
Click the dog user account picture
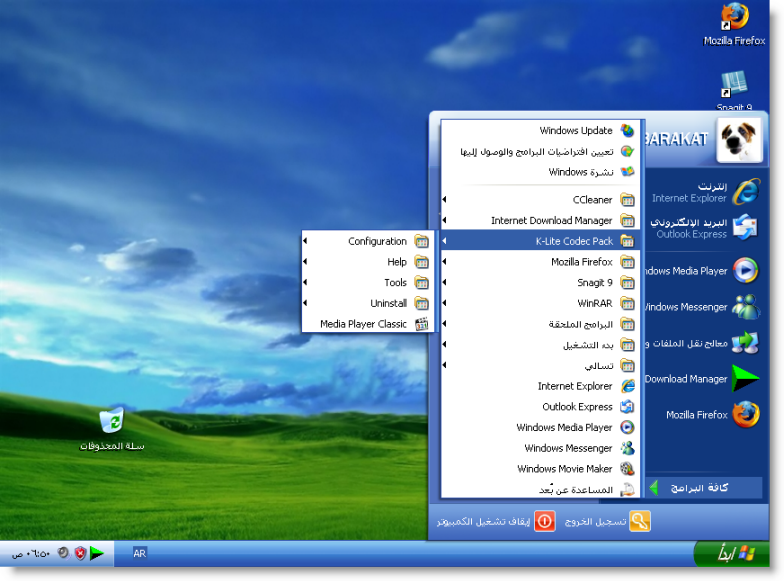click(x=739, y=140)
